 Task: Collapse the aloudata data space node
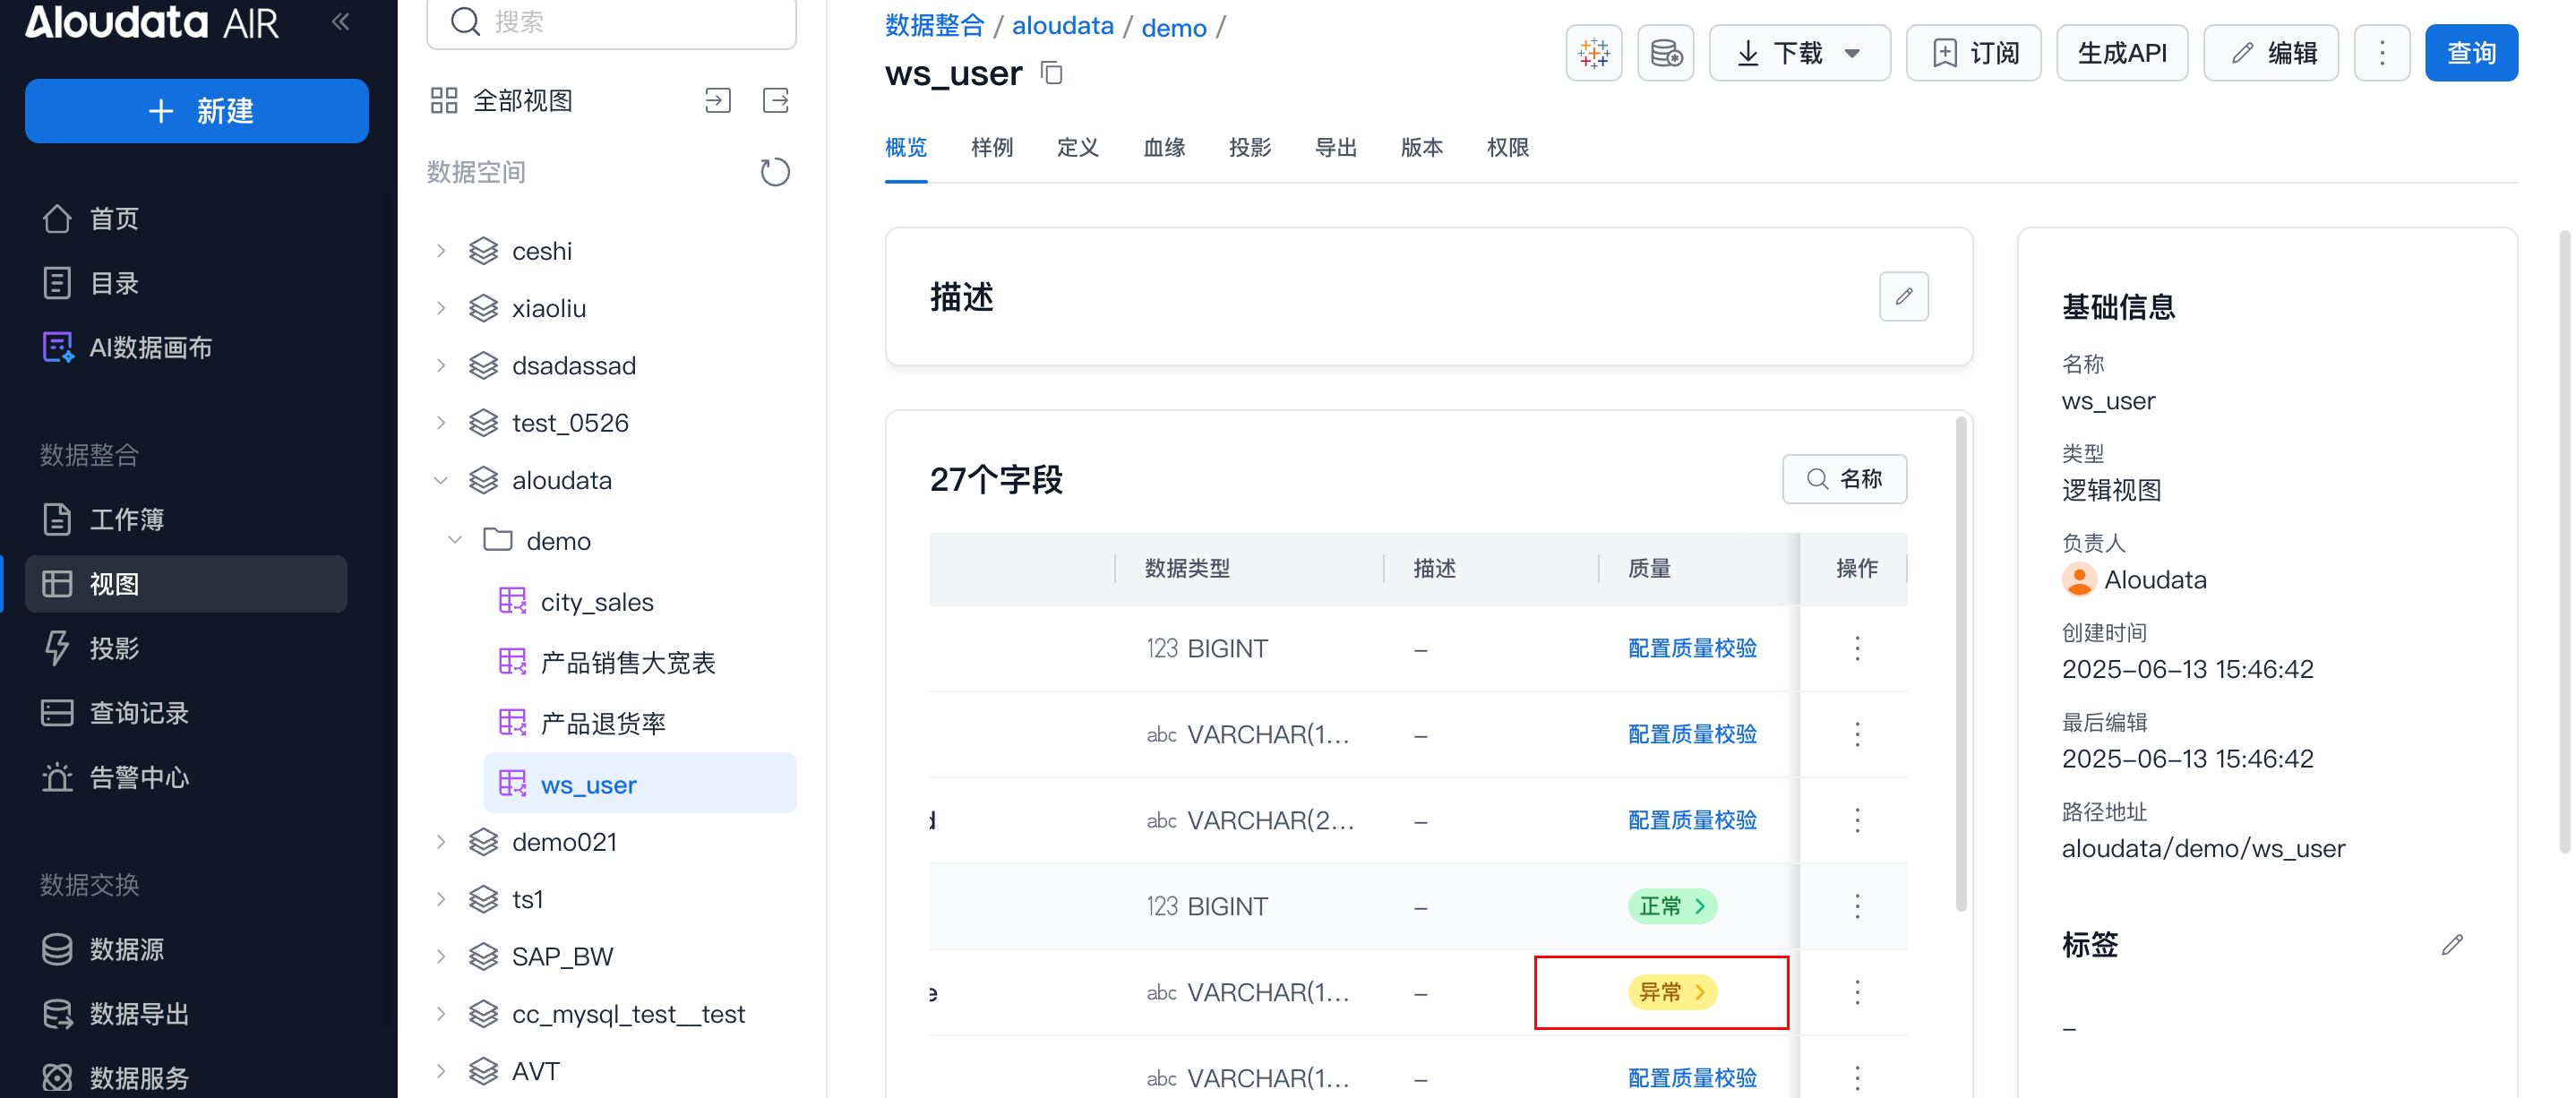pos(441,480)
